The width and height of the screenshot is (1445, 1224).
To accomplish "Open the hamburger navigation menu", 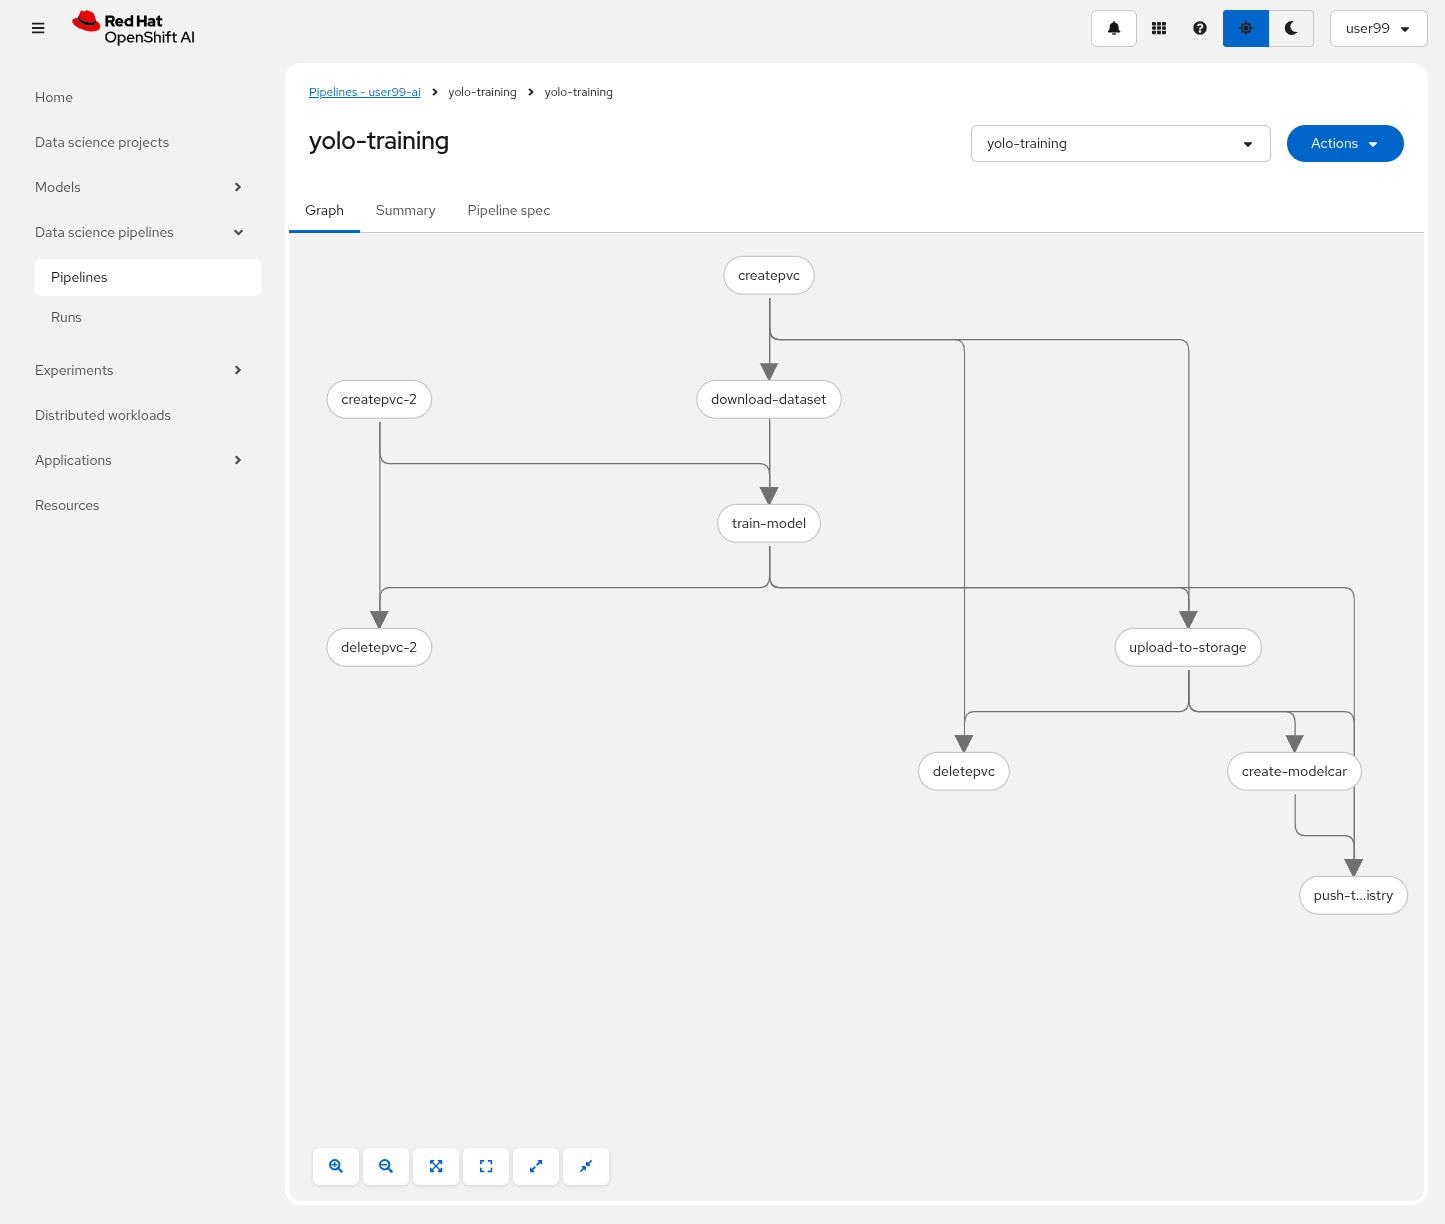I will (38, 28).
